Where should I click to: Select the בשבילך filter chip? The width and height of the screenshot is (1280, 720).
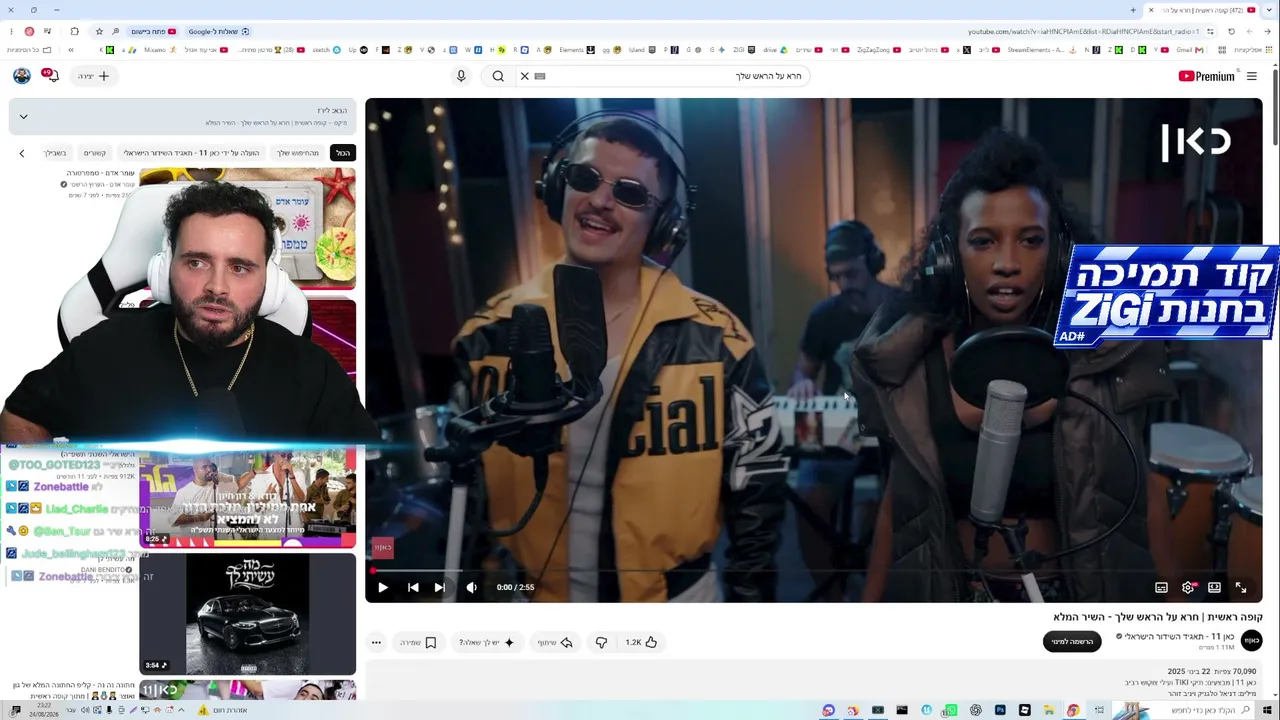tap(55, 153)
